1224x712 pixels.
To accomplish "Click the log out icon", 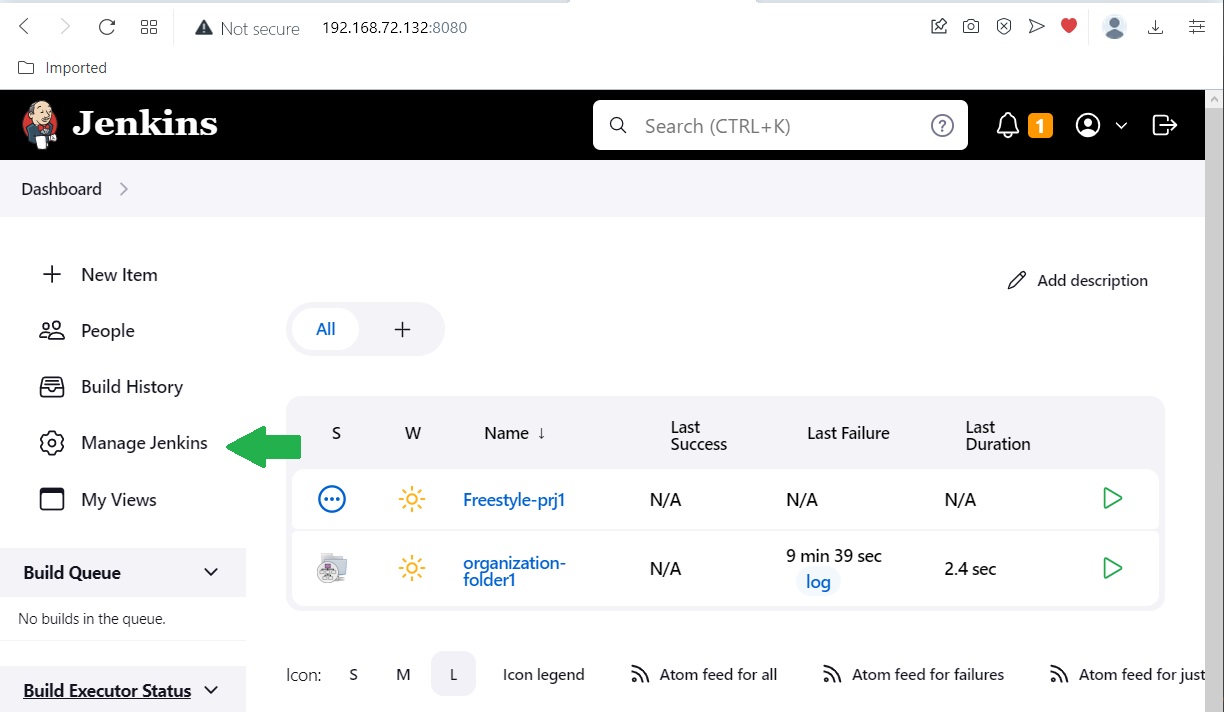I will tap(1165, 125).
